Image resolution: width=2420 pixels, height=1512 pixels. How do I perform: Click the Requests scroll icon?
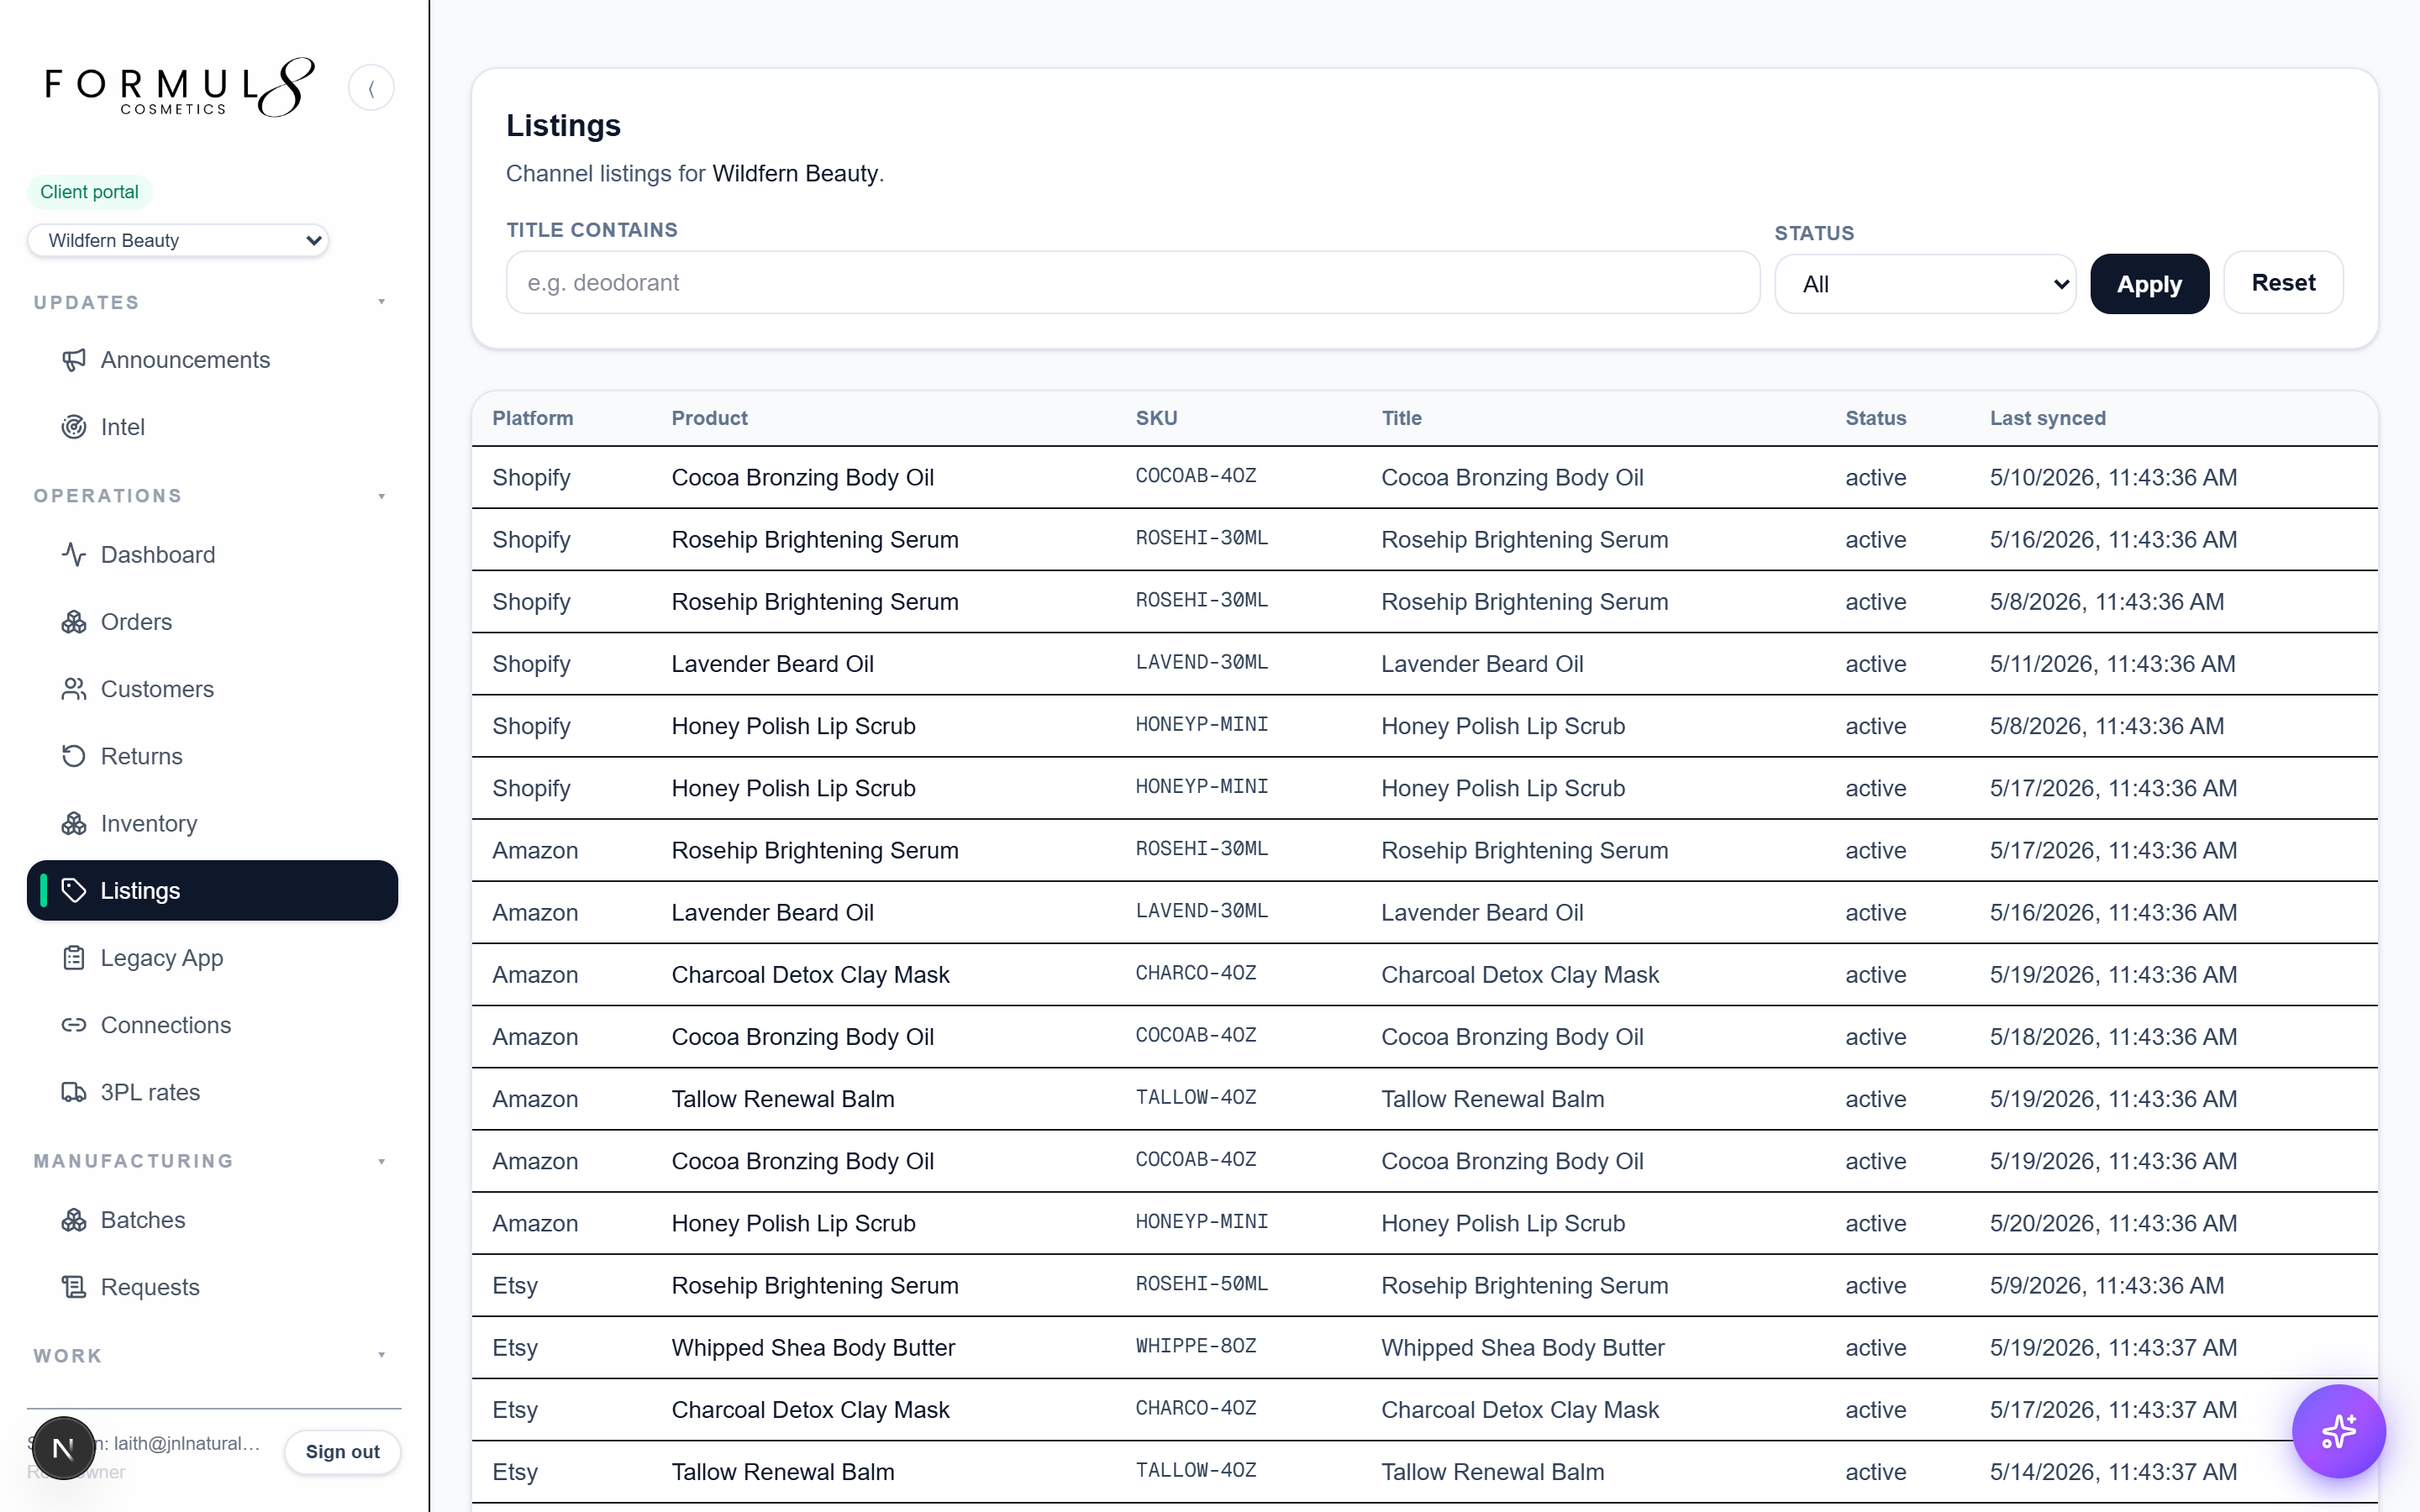click(74, 1287)
